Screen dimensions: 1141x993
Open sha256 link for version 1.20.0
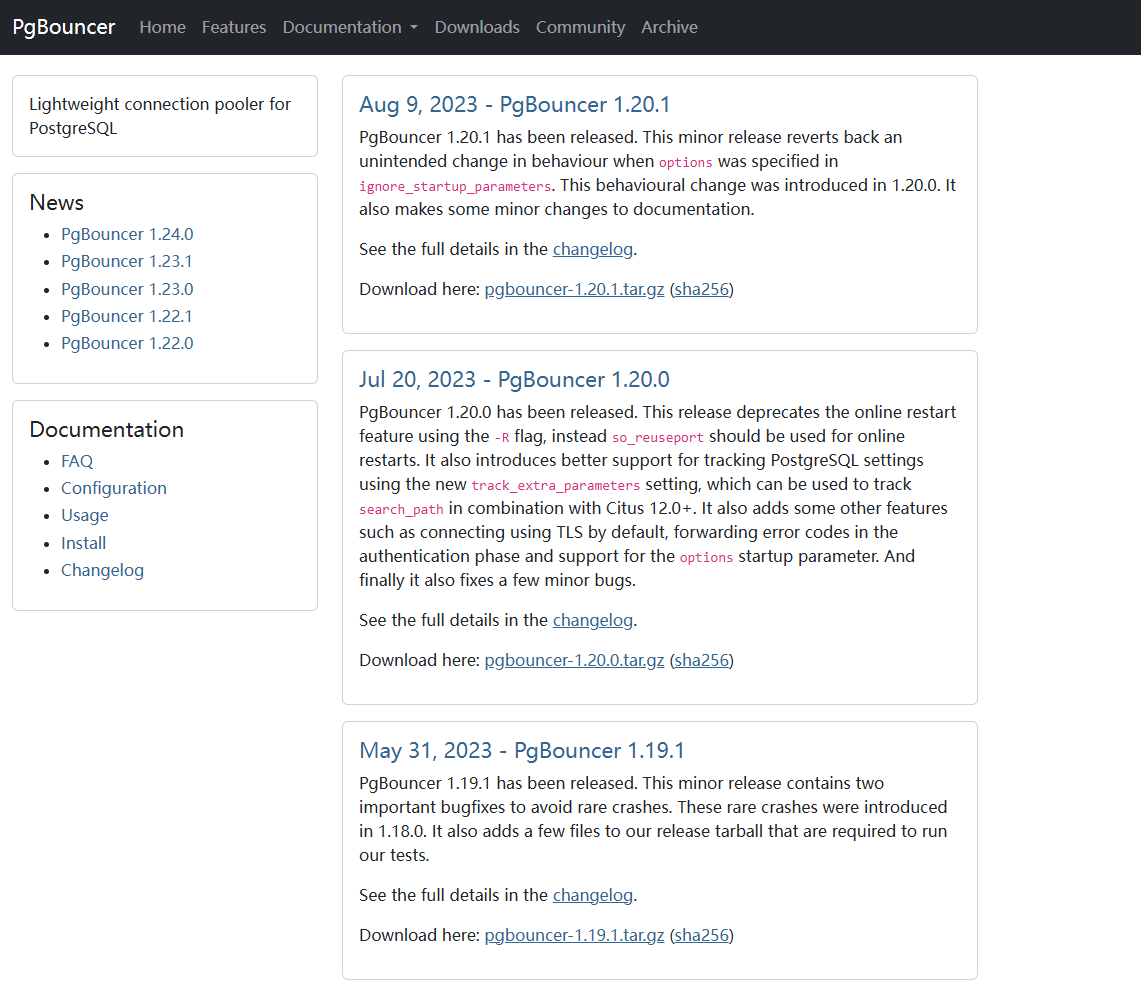coord(701,660)
